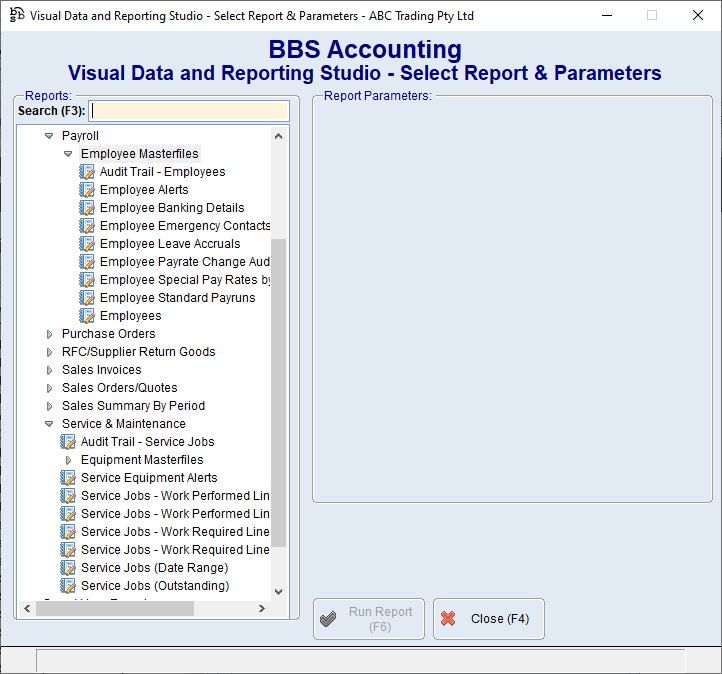The width and height of the screenshot is (722, 674).
Task: Click the Audit Trail - Employees report icon
Action: pyautogui.click(x=87, y=172)
